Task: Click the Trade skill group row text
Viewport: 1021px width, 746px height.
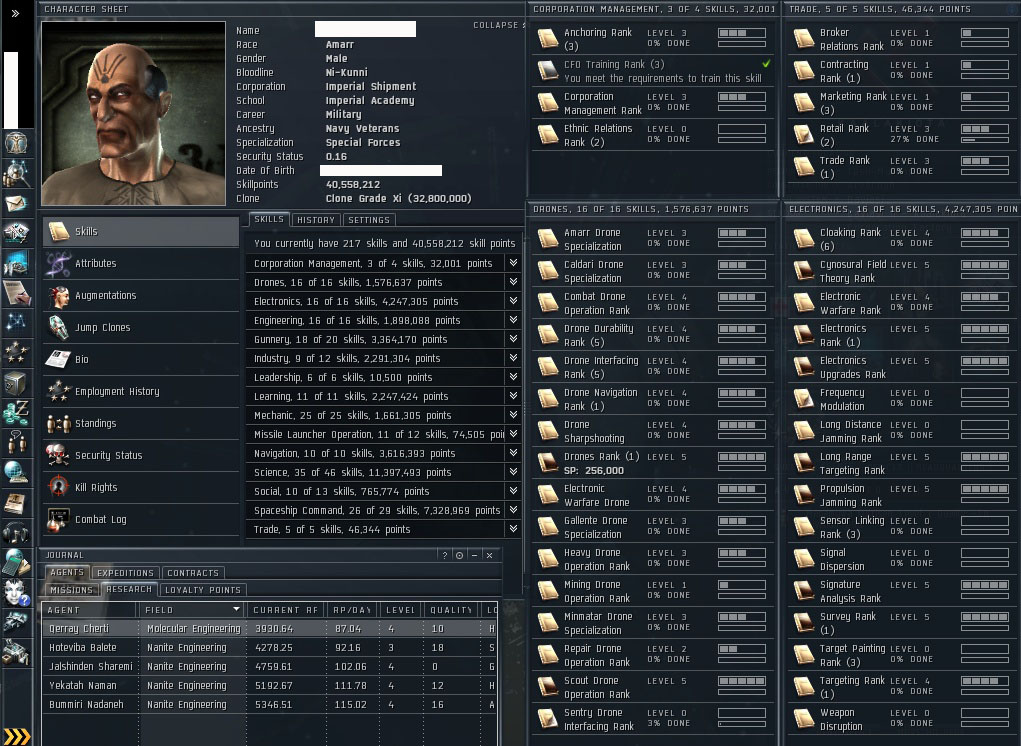Action: (x=332, y=529)
